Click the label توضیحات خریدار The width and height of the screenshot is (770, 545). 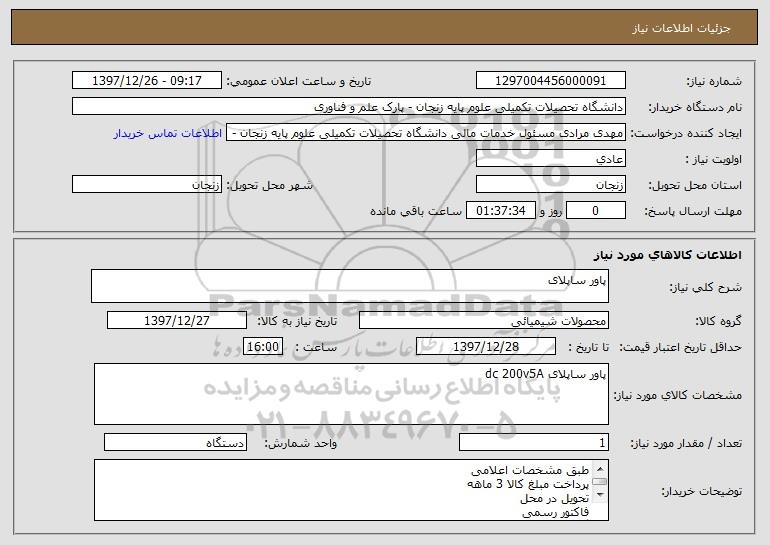702,491
